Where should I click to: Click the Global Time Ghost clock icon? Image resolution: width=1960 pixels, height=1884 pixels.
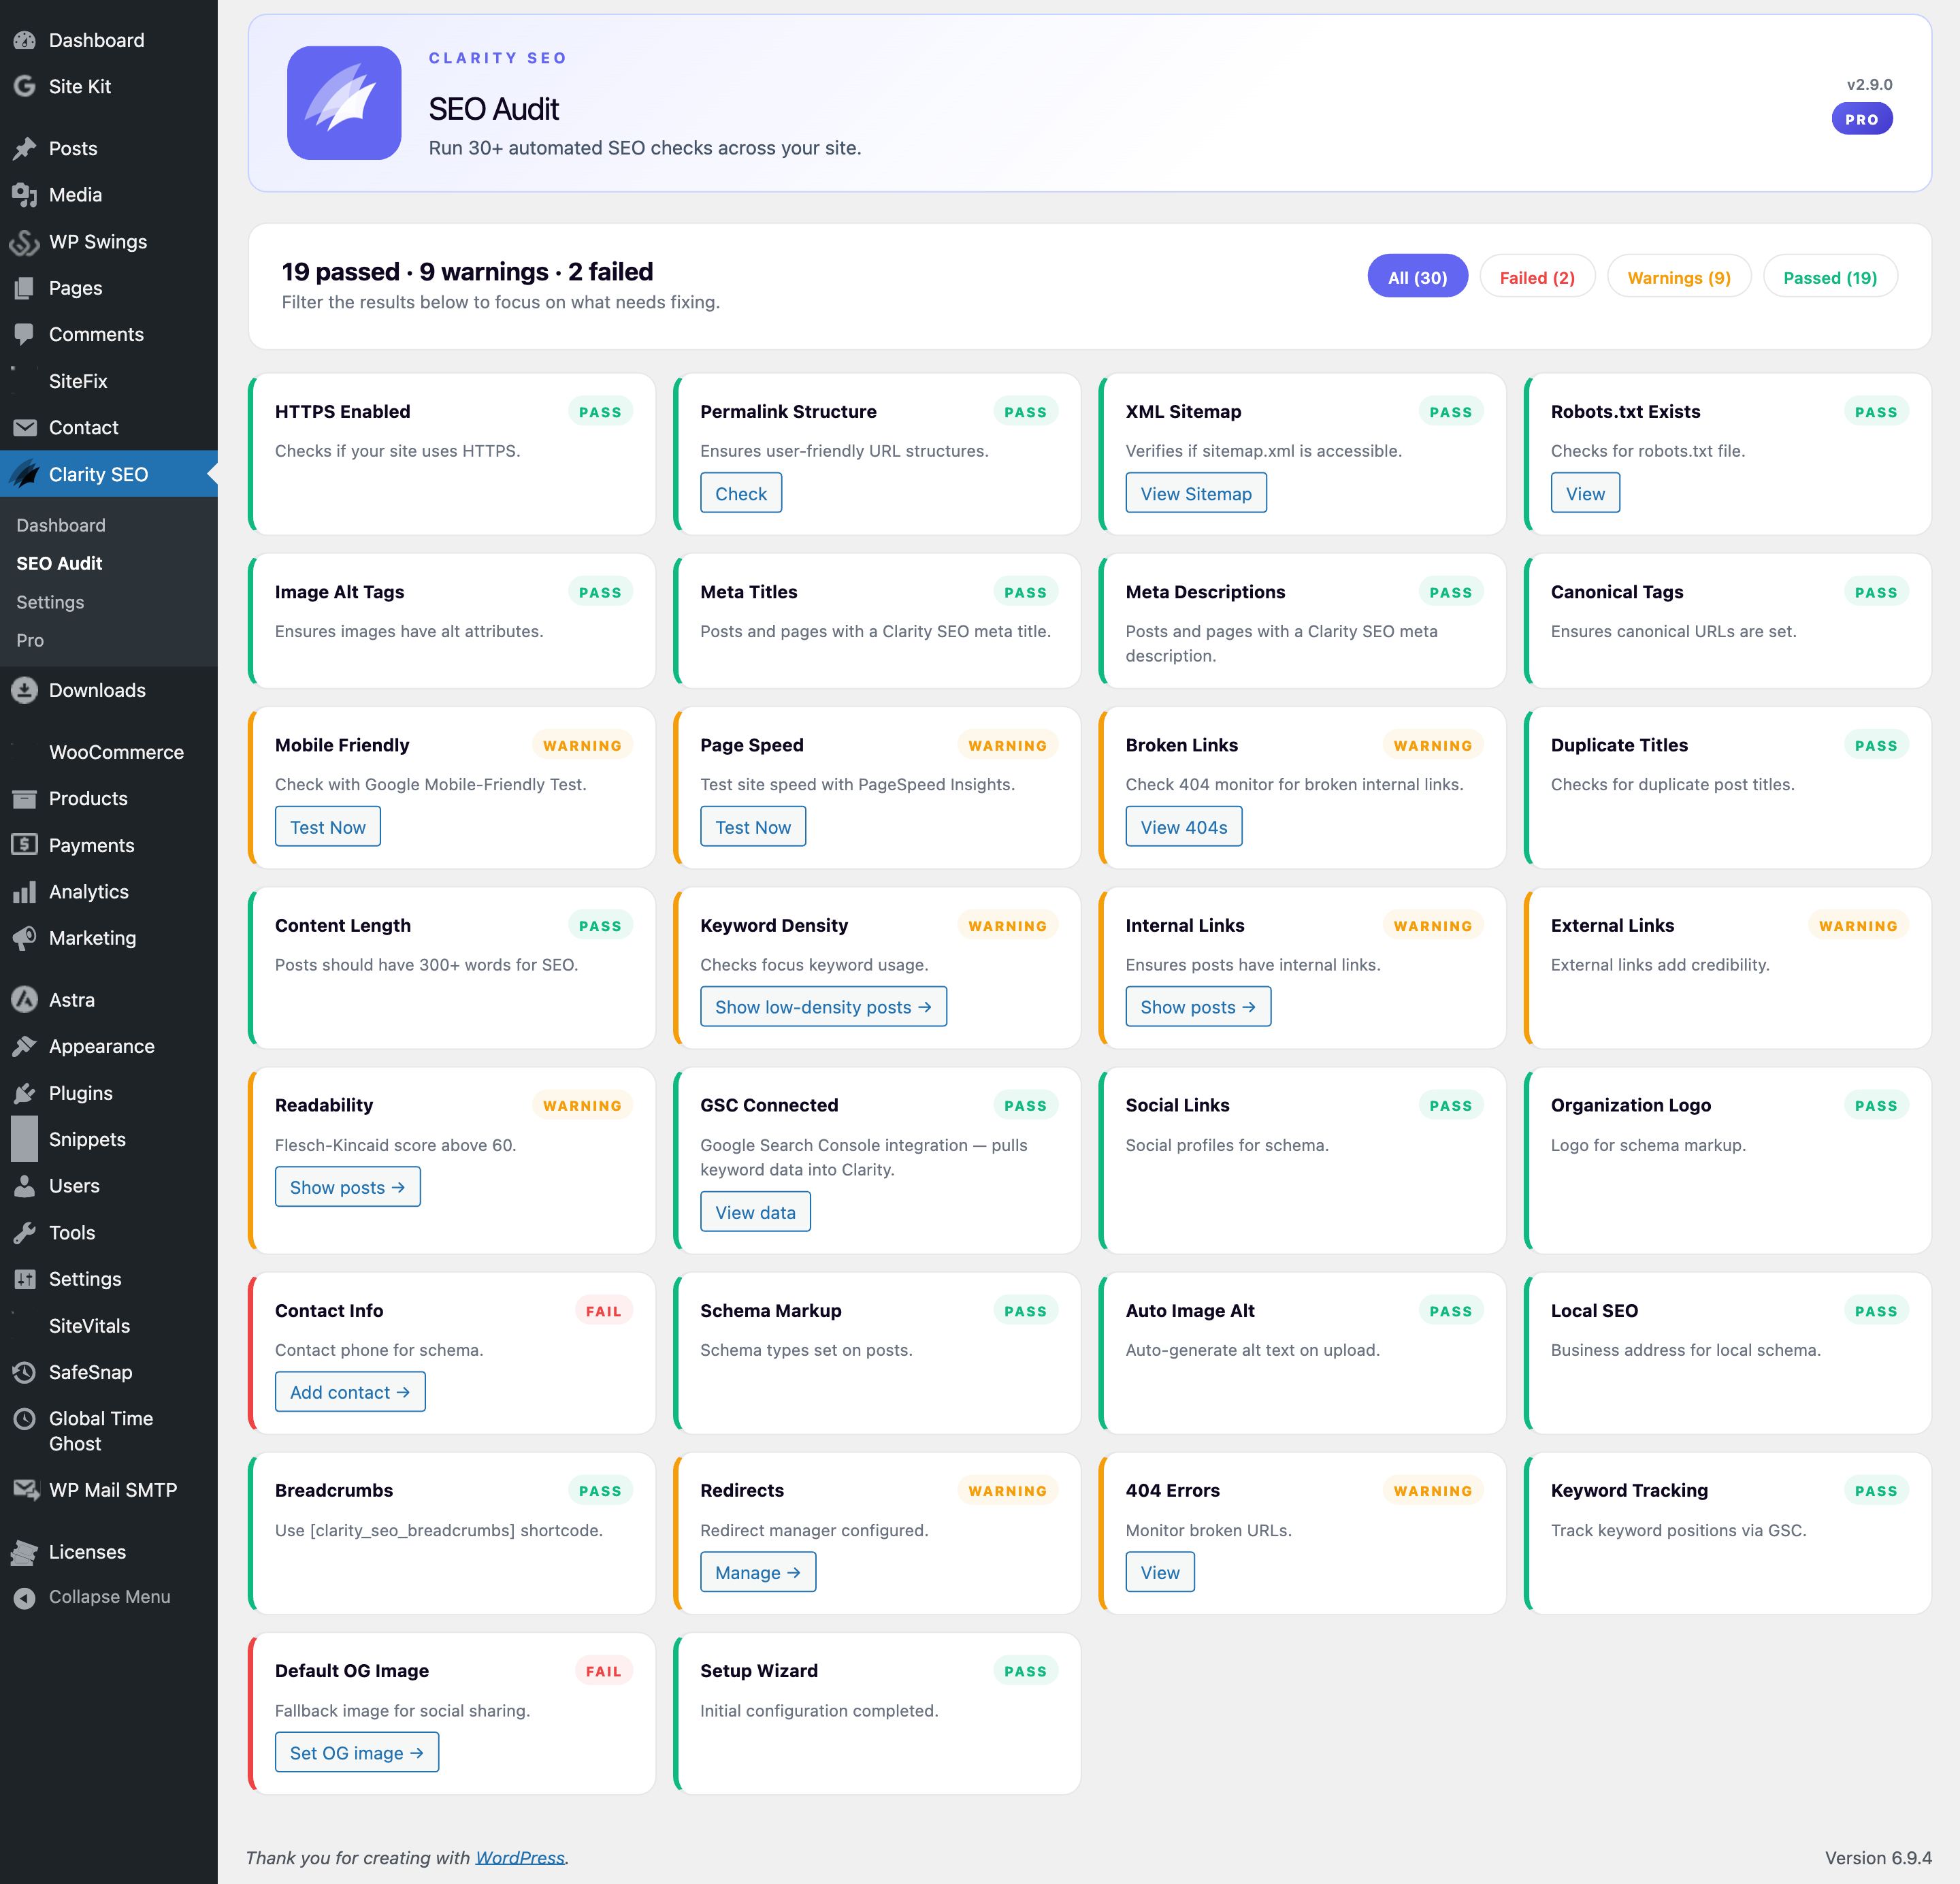tap(24, 1419)
